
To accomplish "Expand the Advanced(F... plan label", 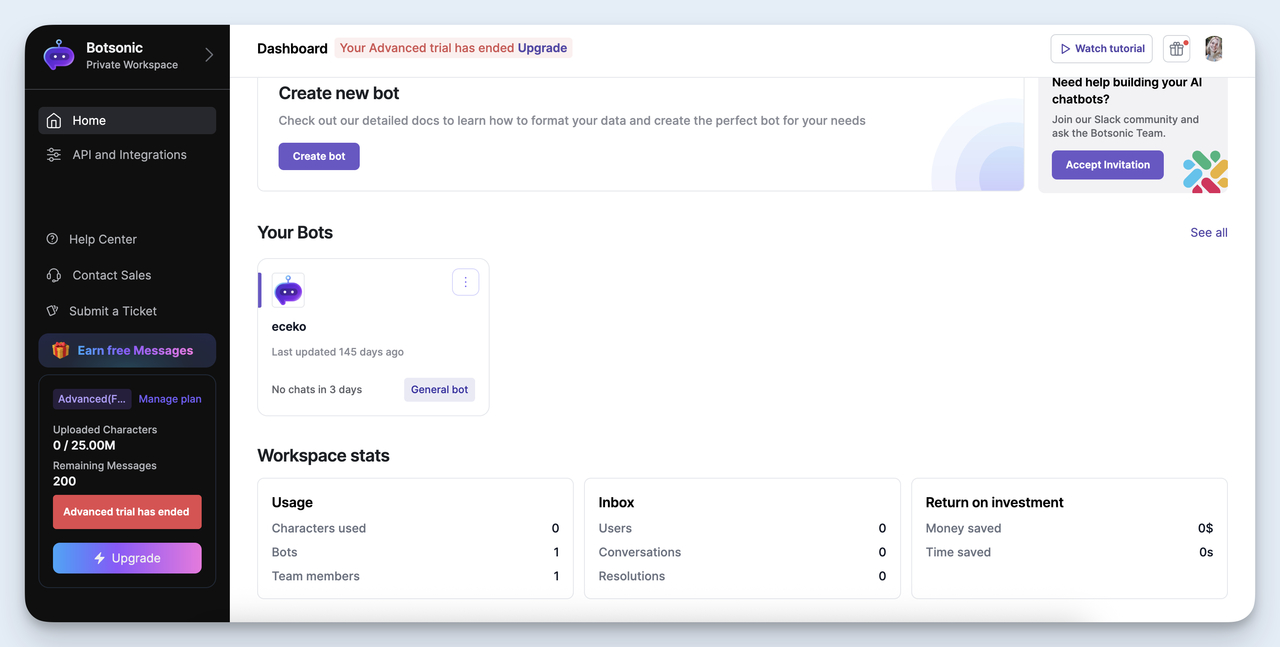I will tap(92, 398).
